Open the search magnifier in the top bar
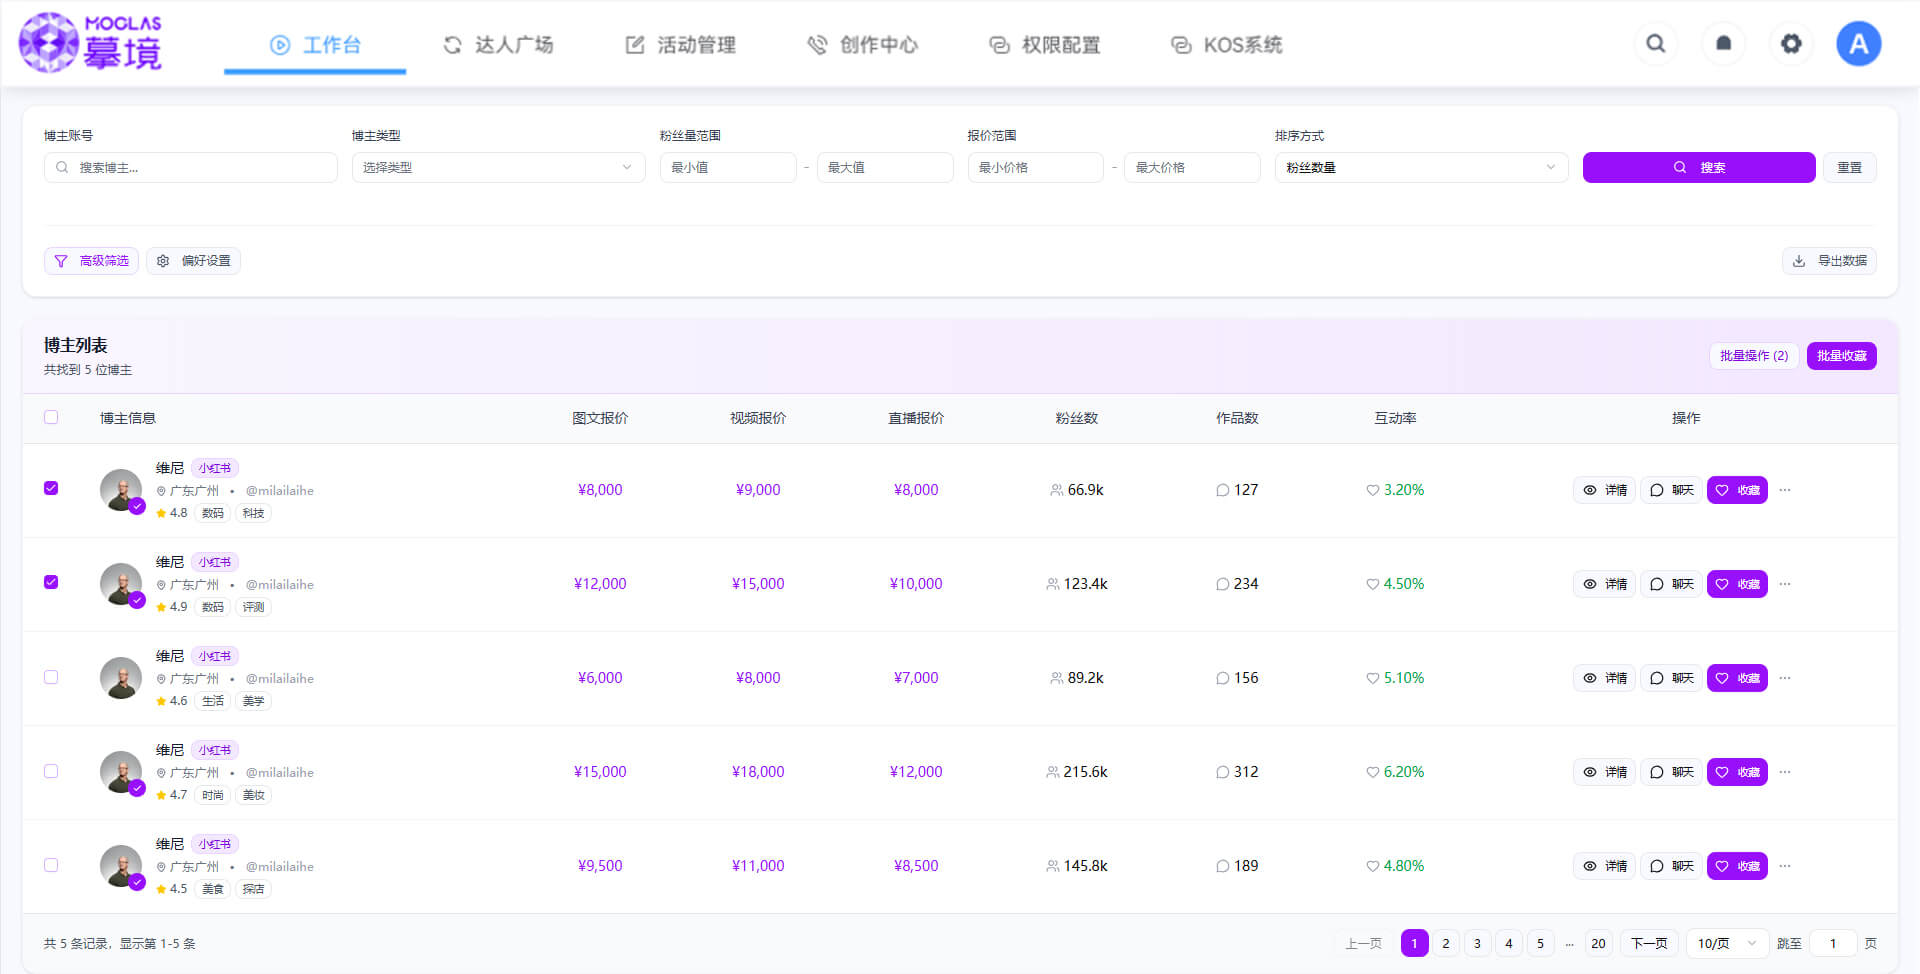Viewport: 1920px width, 974px height. (x=1655, y=43)
